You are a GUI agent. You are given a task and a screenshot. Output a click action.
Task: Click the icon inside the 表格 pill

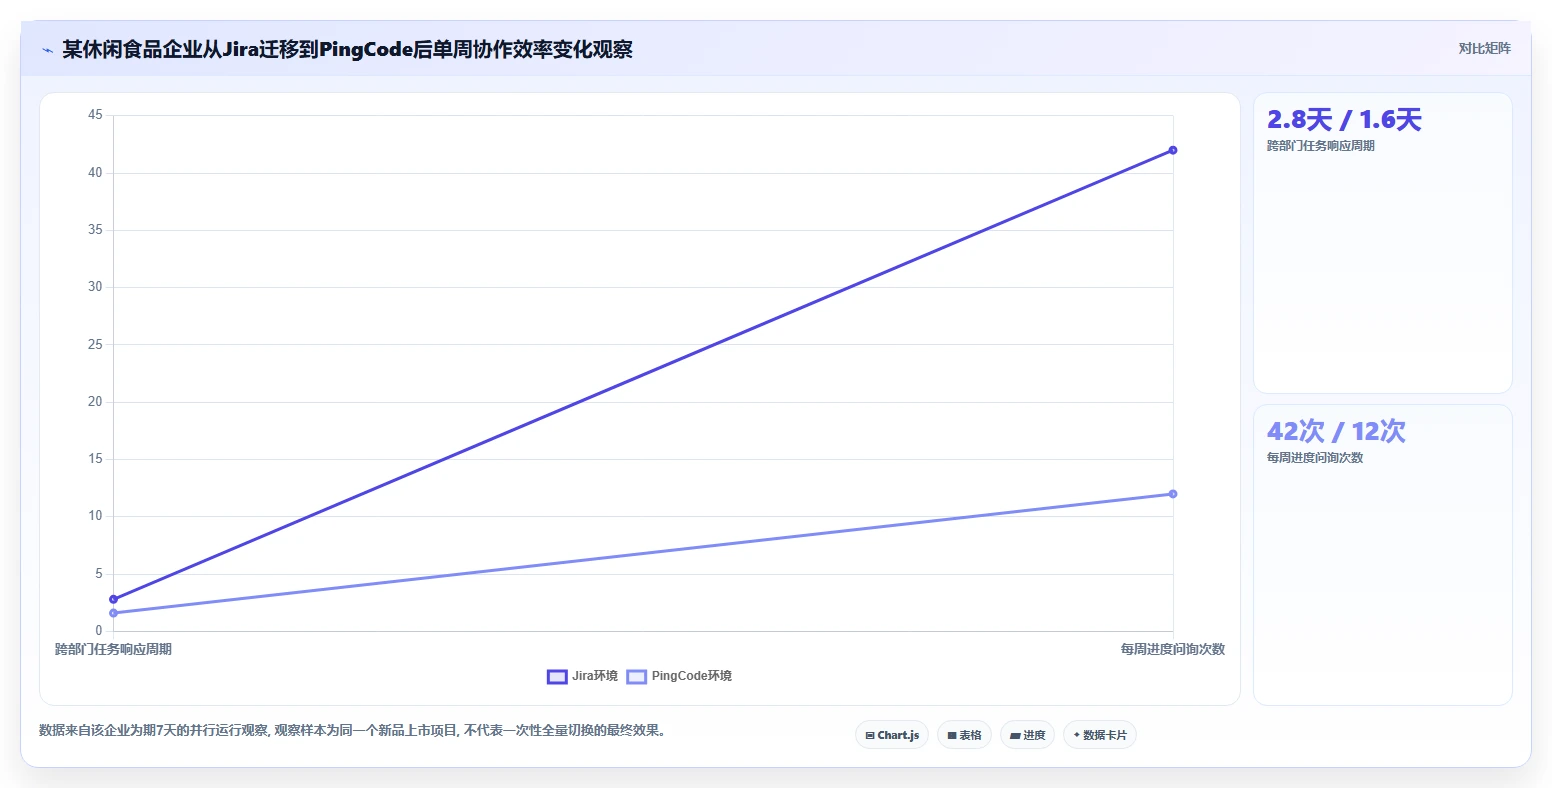point(952,735)
